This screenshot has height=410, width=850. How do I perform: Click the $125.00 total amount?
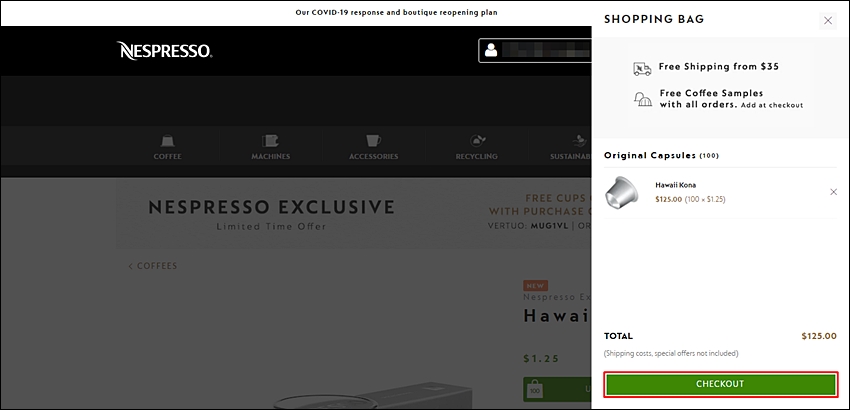(819, 336)
